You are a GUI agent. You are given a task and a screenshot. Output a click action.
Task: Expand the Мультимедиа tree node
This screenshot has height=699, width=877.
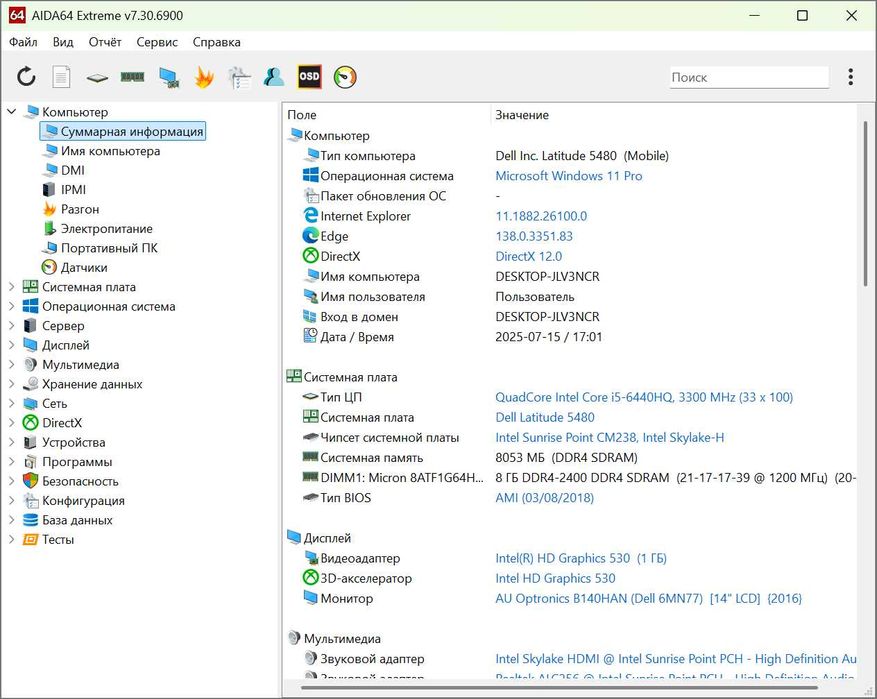point(11,365)
